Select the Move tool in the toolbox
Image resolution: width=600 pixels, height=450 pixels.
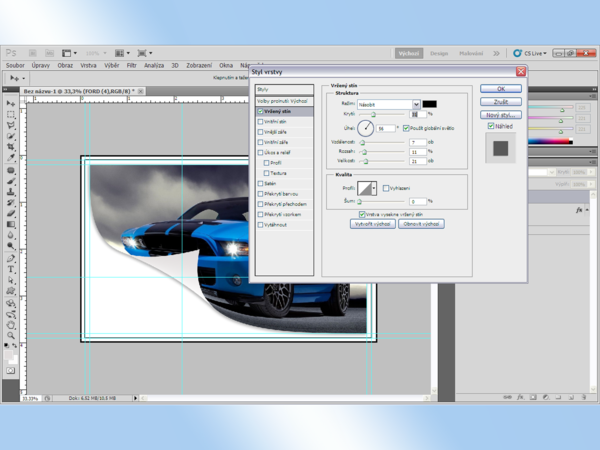(x=11, y=103)
